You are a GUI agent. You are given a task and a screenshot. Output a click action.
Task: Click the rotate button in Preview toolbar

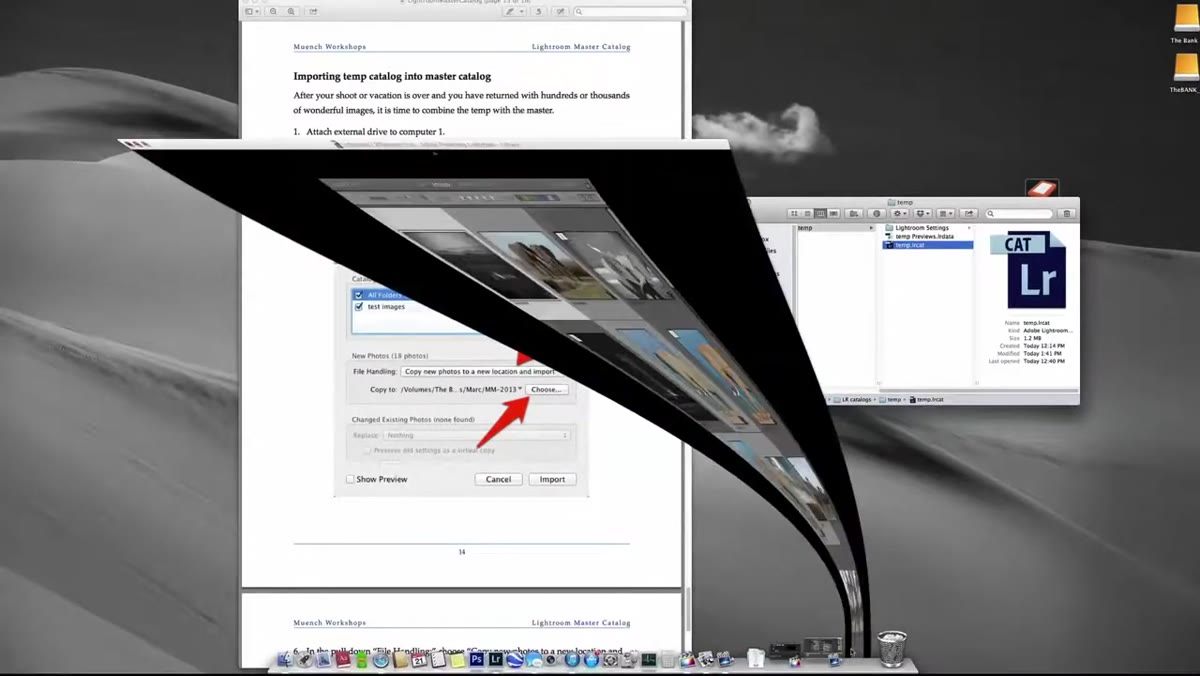[538, 11]
